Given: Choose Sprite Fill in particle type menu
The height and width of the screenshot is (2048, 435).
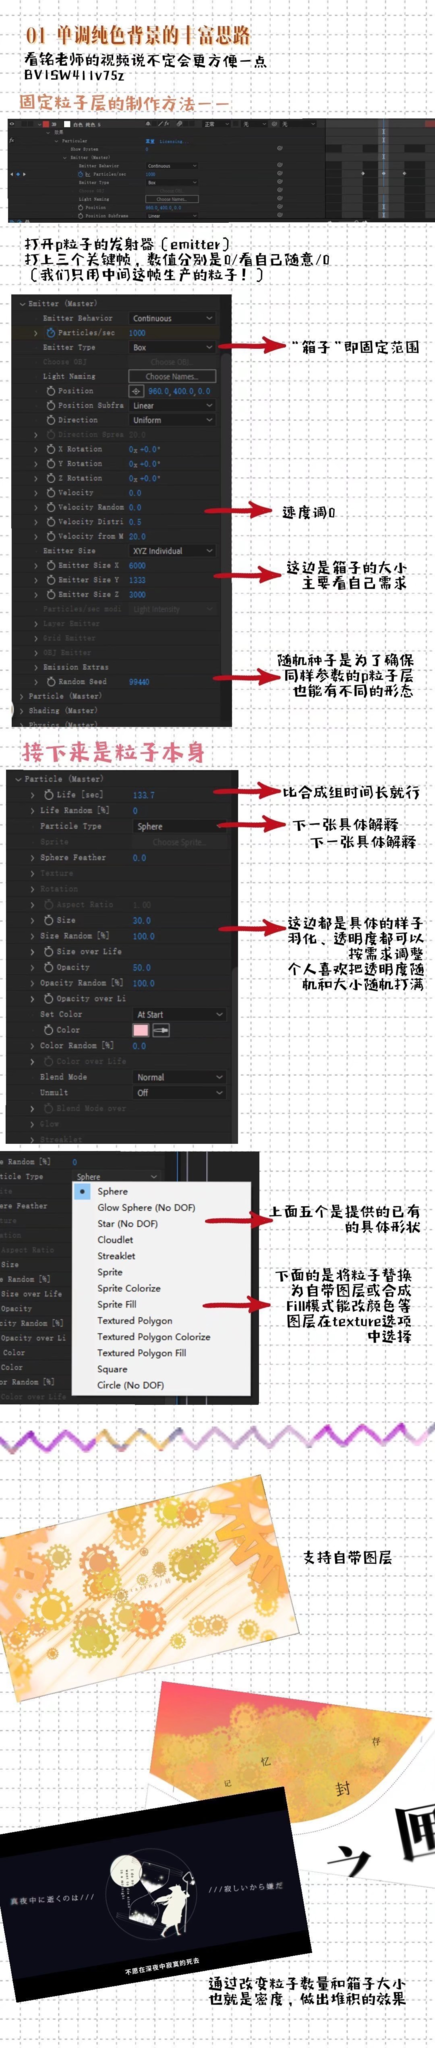Looking at the screenshot, I should [117, 1304].
